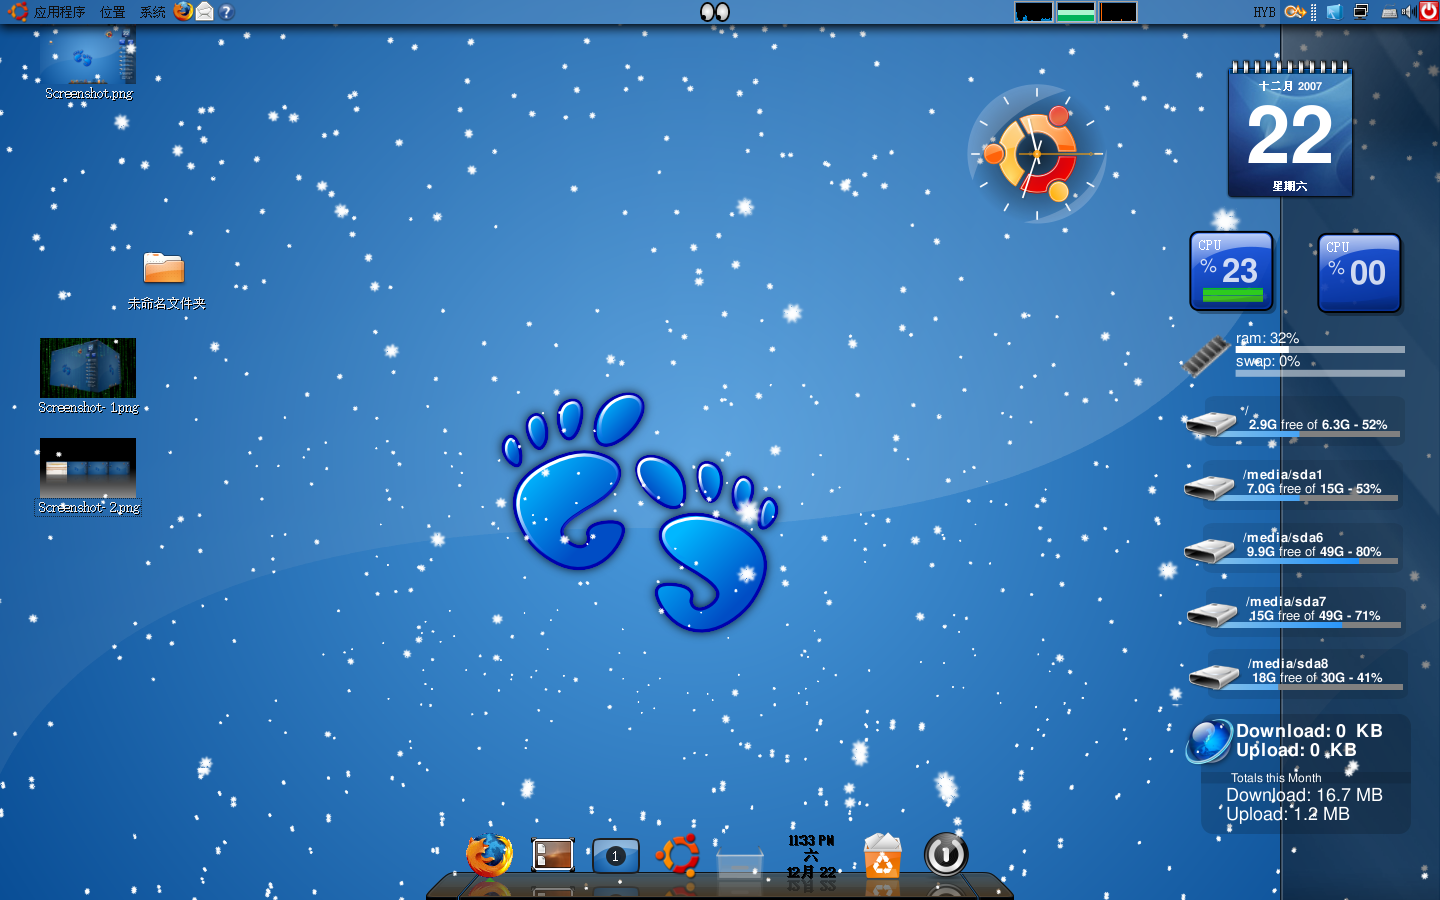Click the Totals this Month Download 16.7 MB text
1440x900 pixels.
[x=1304, y=795]
